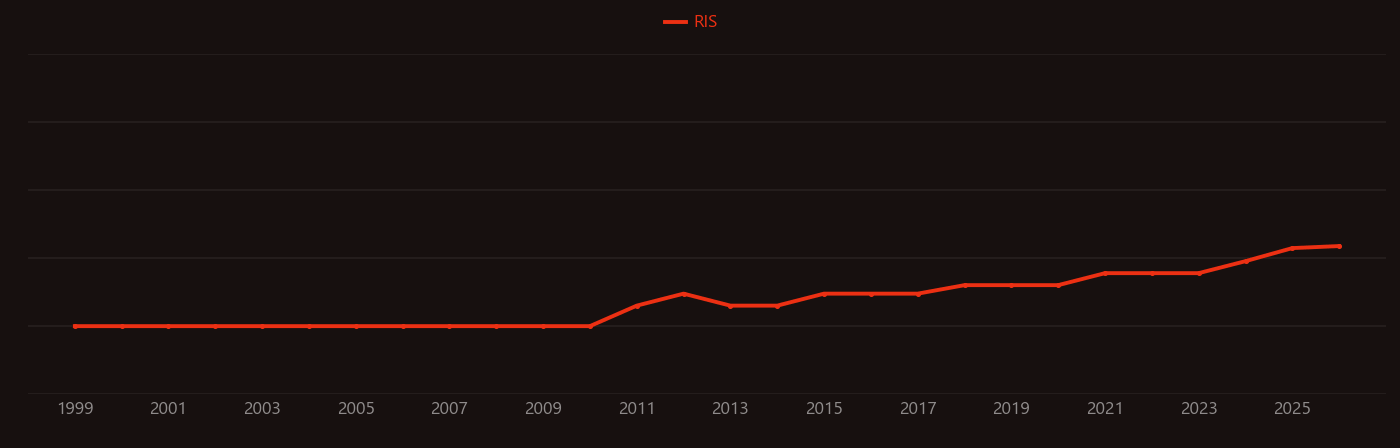Click the 2015 x-axis label
Image resolution: width=1400 pixels, height=448 pixels.
(824, 409)
